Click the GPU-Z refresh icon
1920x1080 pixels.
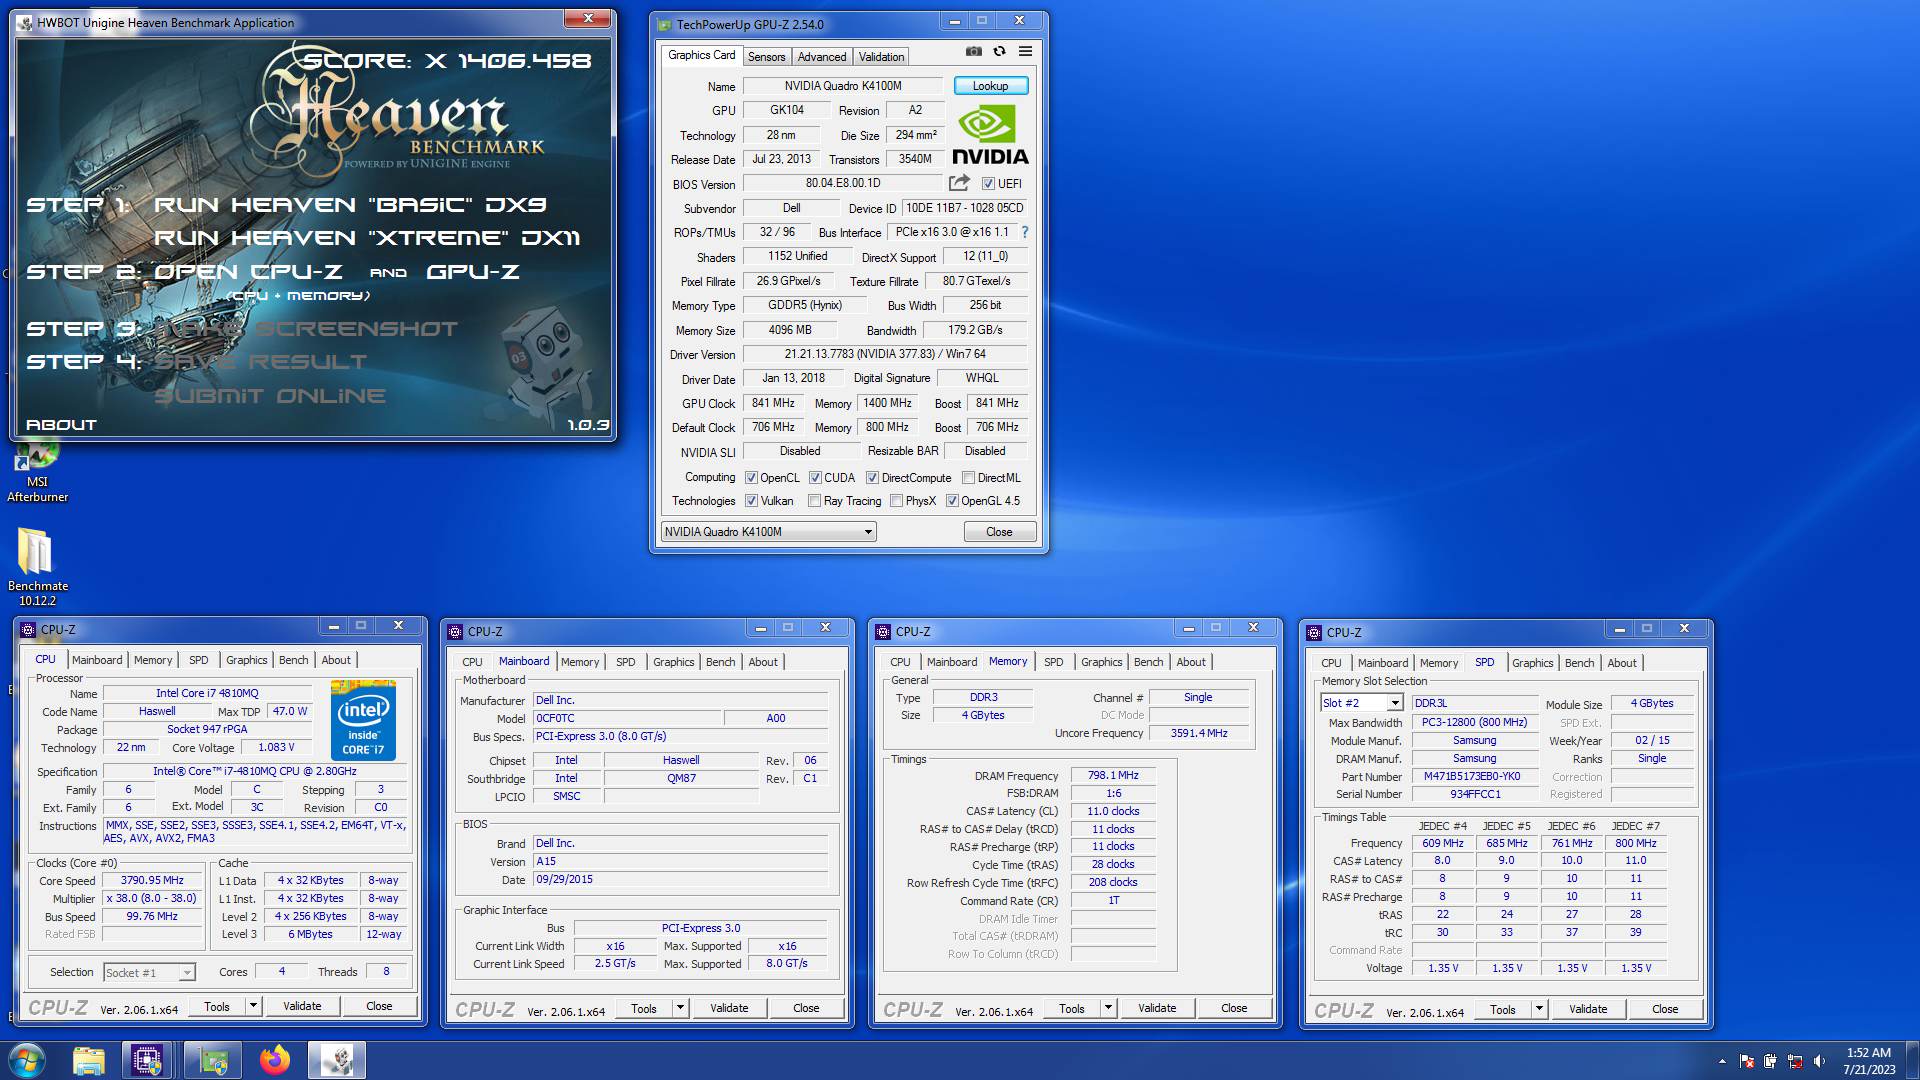click(999, 51)
